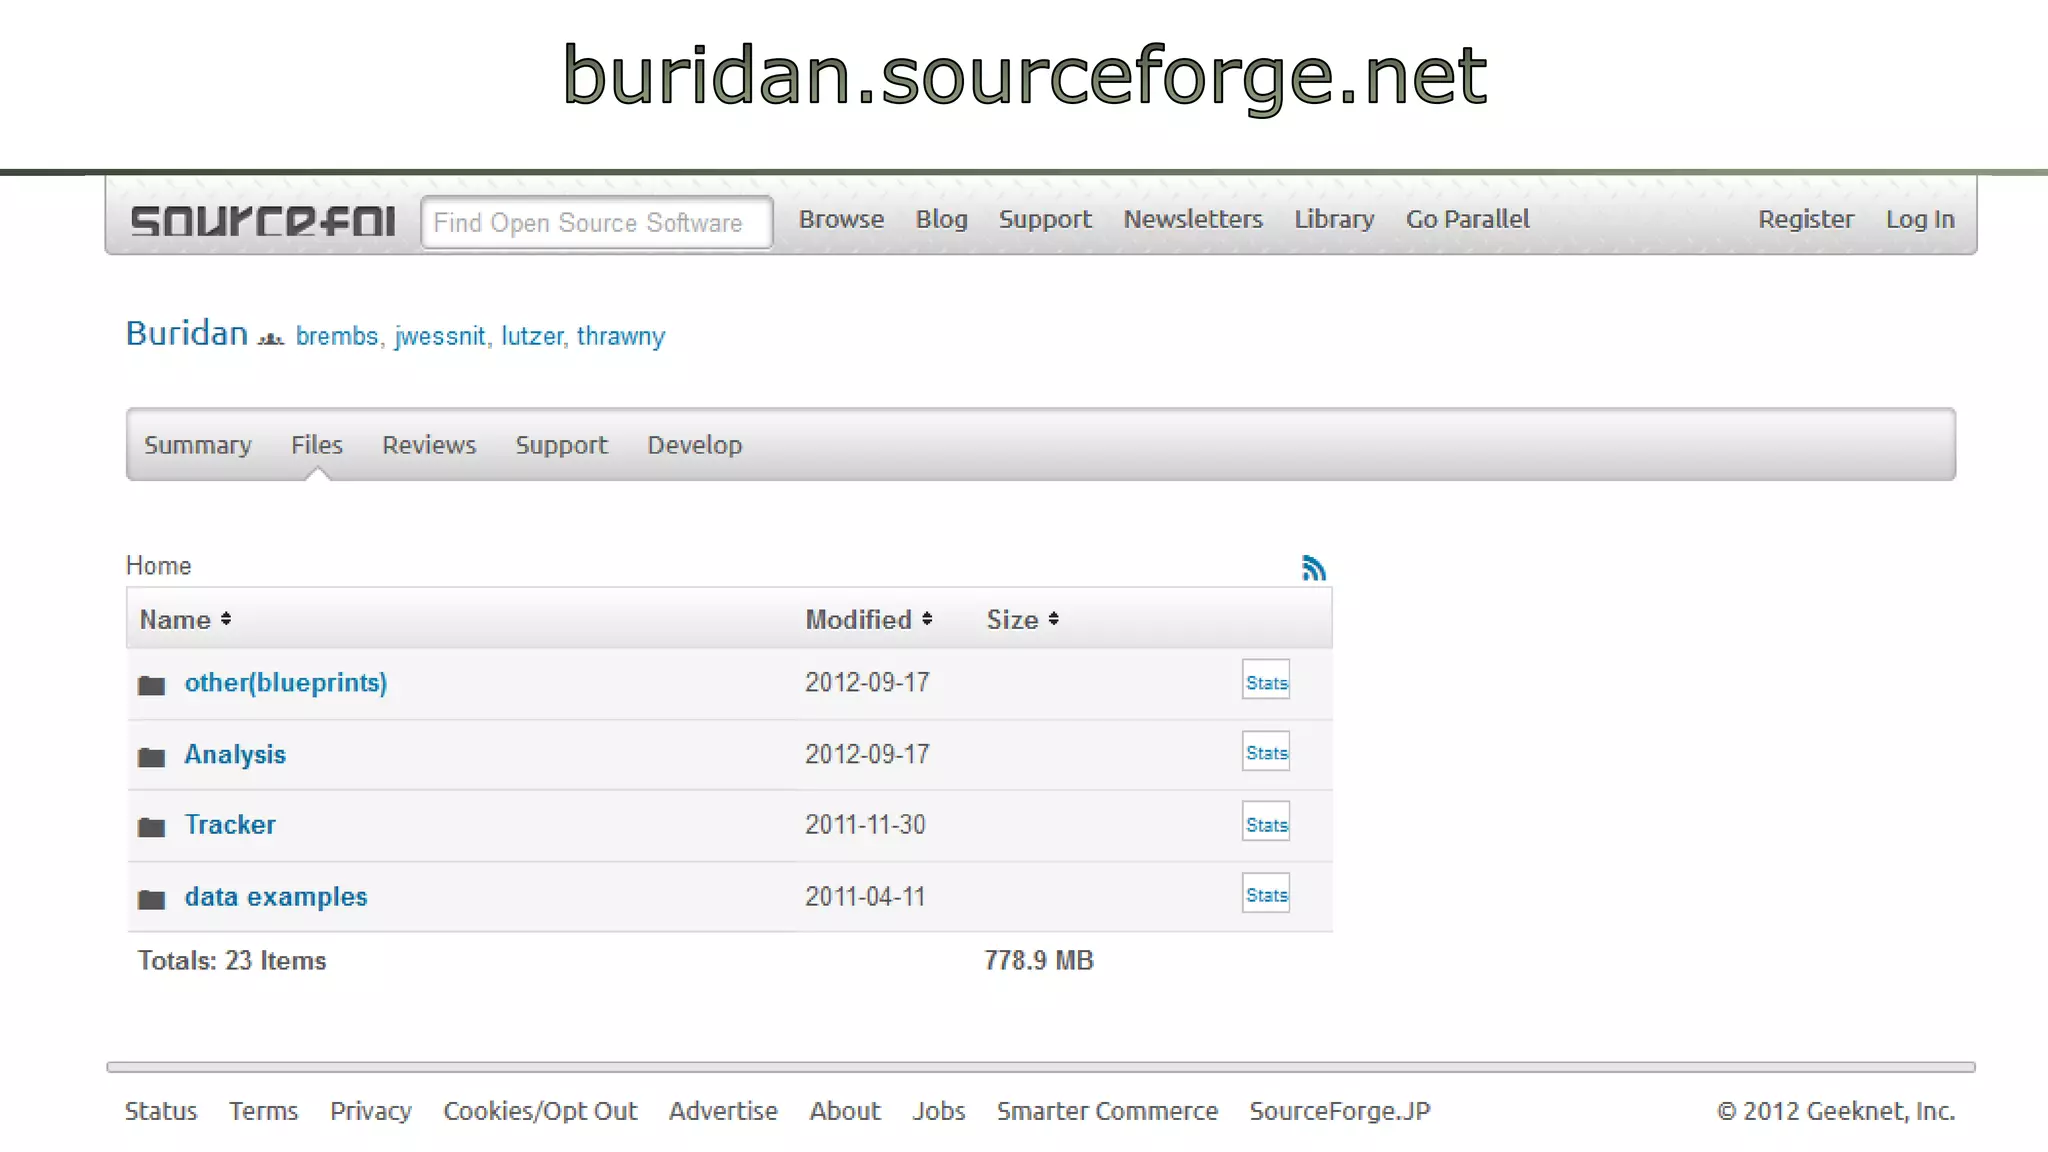Viewport: 2048px width, 1152px height.
Task: Click the folder icon beside other(blueprints)
Action: 151,685
